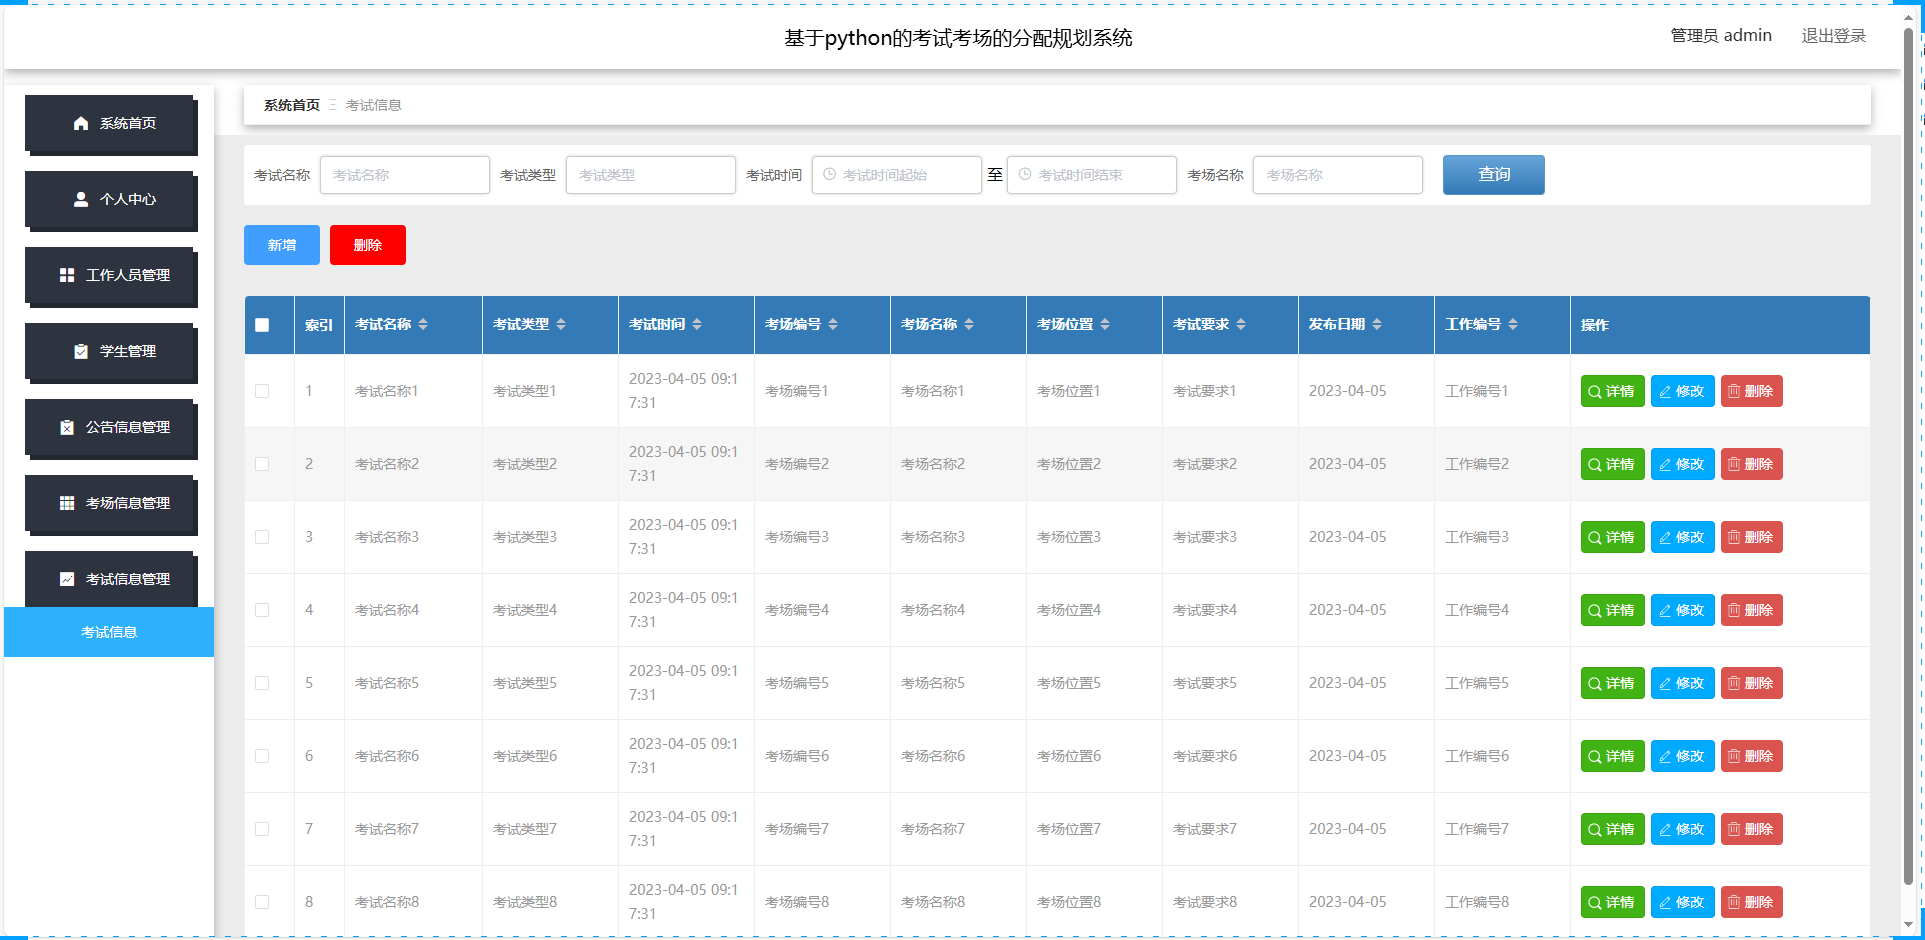
Task: Click 修改 for row 考试名称2
Action: tap(1683, 464)
